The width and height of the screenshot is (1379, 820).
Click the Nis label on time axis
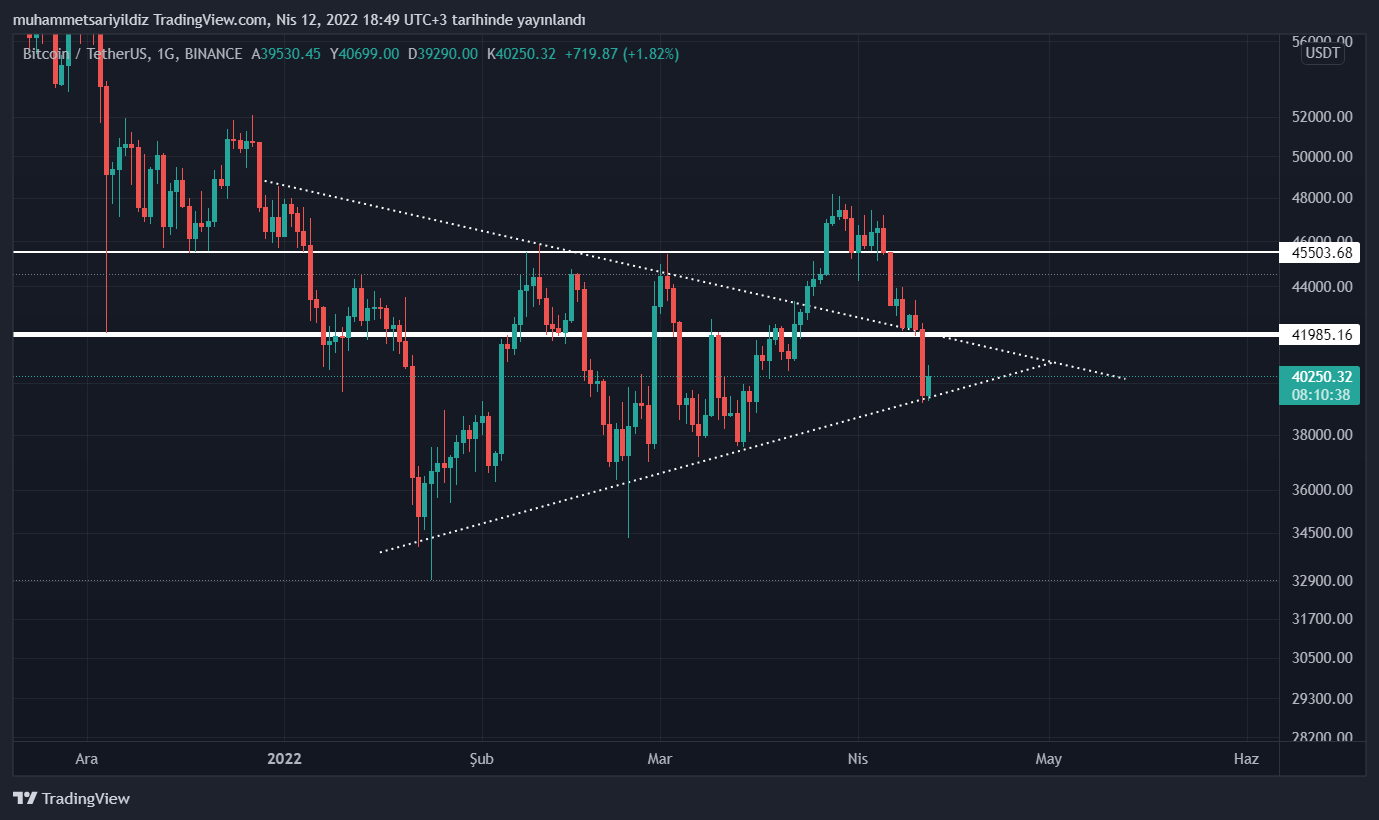click(856, 759)
